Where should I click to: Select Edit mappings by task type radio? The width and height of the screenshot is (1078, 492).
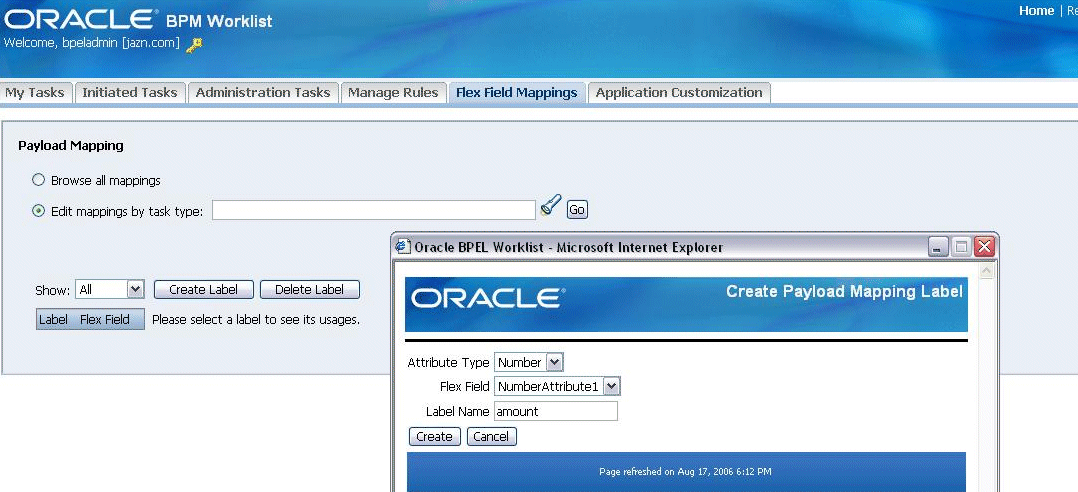click(38, 211)
